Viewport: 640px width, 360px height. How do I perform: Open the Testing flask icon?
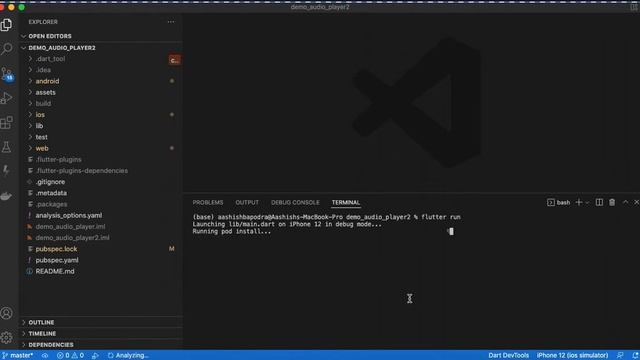point(7,147)
